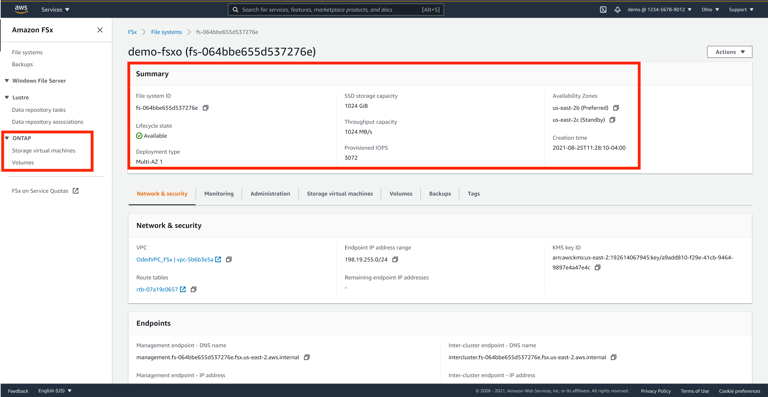Click the Multi-AZ 1 deployment type value
Viewport: 768px width, 397px height.
[x=149, y=161]
